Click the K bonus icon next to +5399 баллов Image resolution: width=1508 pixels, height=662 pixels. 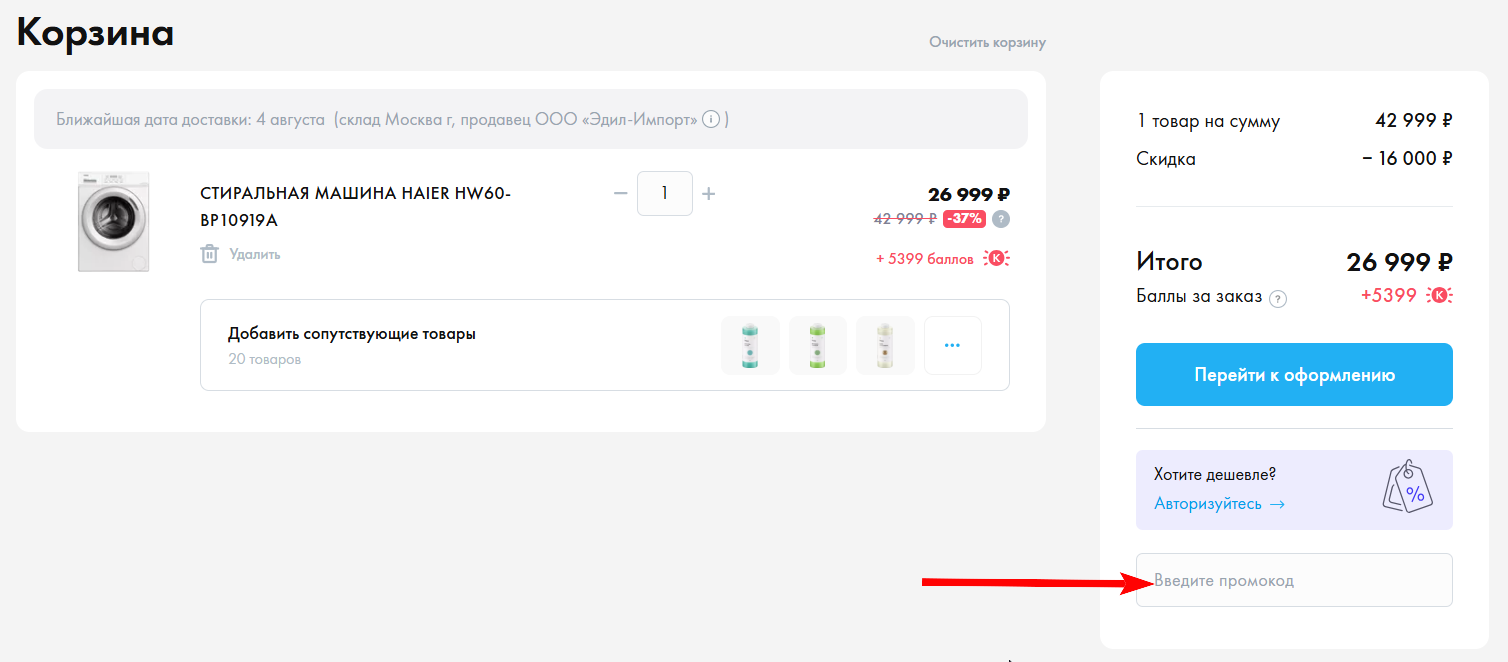[x=996, y=258]
